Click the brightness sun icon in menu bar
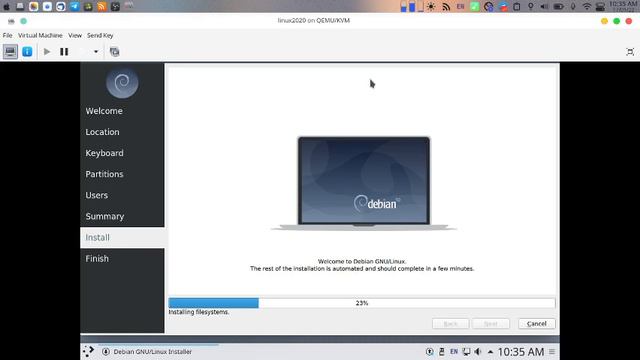Screen dimensions: 640x360 click(x=431, y=7)
